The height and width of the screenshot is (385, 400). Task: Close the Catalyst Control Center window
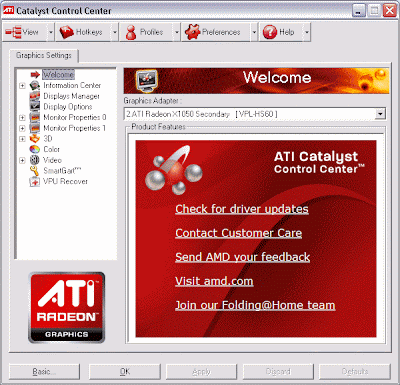point(389,11)
